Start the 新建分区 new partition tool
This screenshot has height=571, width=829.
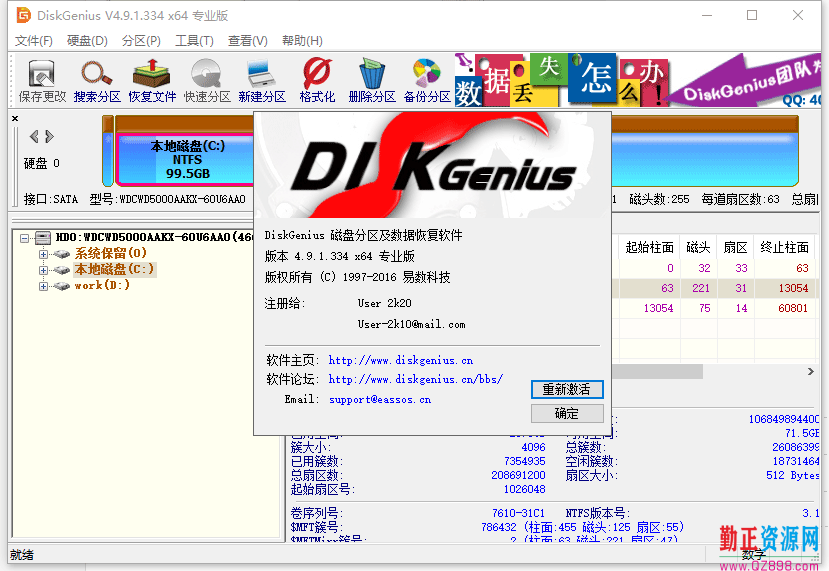click(x=262, y=81)
